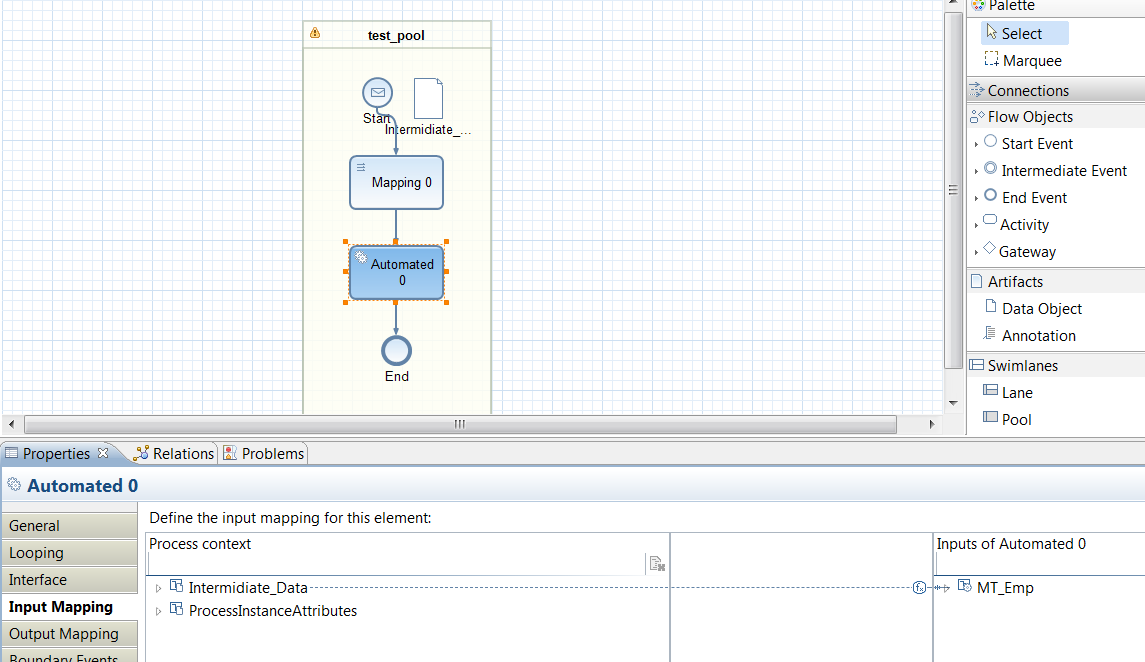This screenshot has width=1145, height=662.
Task: Select the Mapping 0 task
Action: click(x=397, y=182)
